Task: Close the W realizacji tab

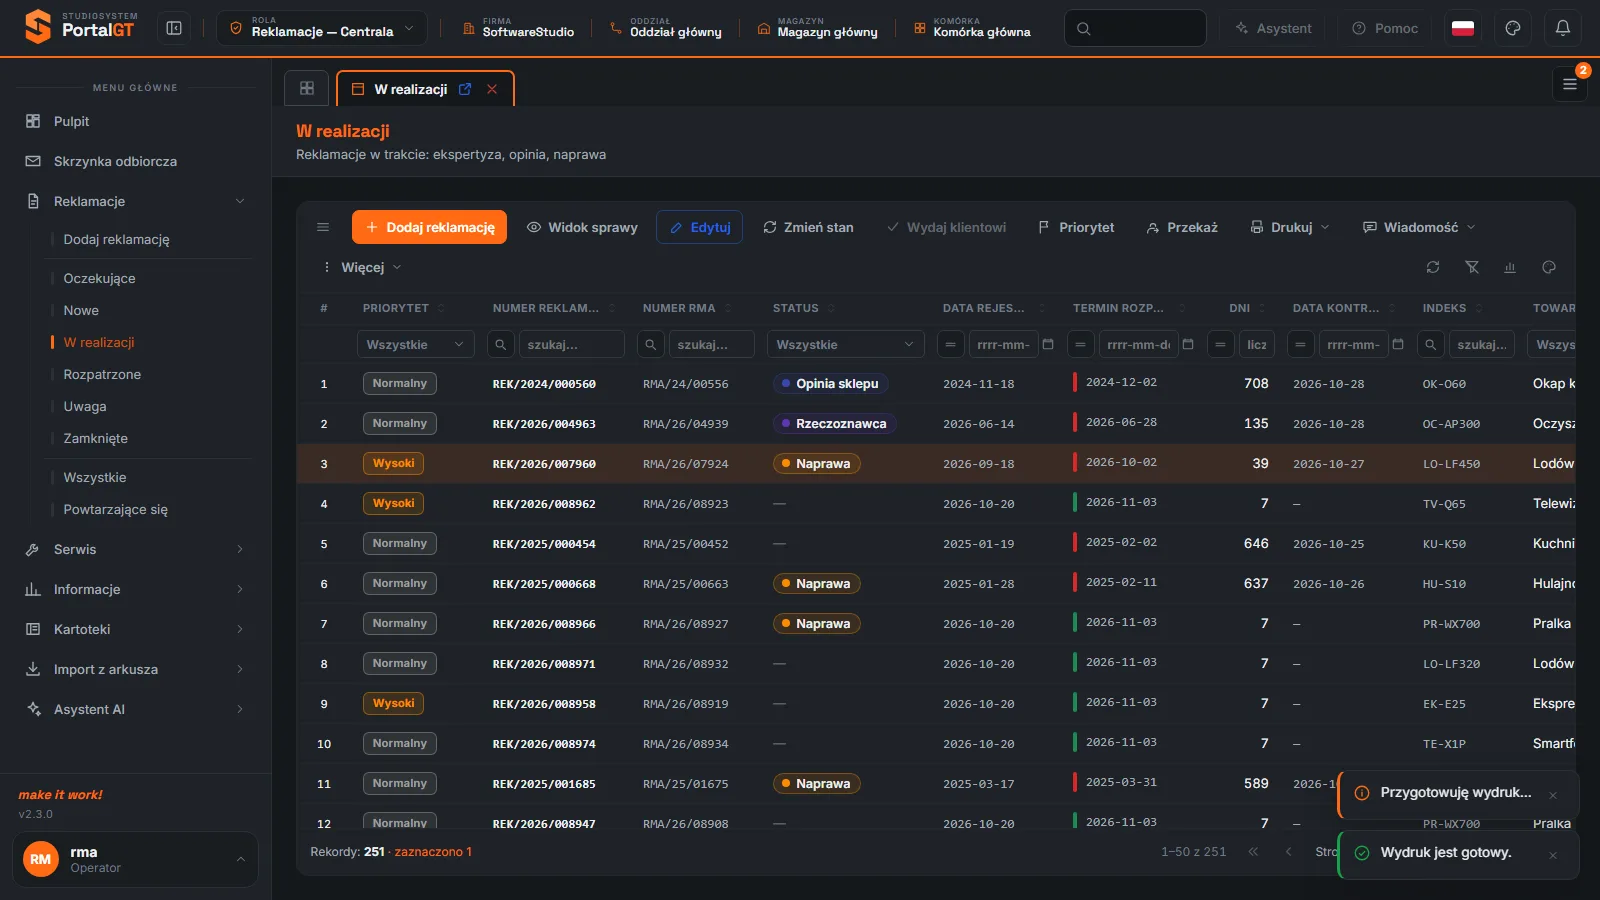Action: click(x=492, y=89)
